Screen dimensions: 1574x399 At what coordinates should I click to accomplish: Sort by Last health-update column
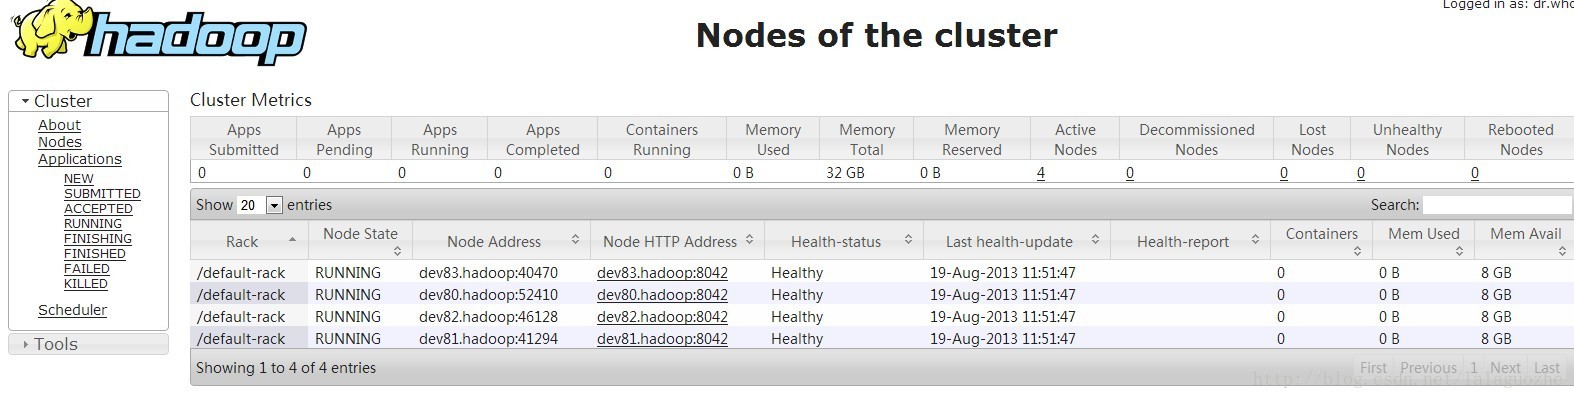[x=1015, y=241]
